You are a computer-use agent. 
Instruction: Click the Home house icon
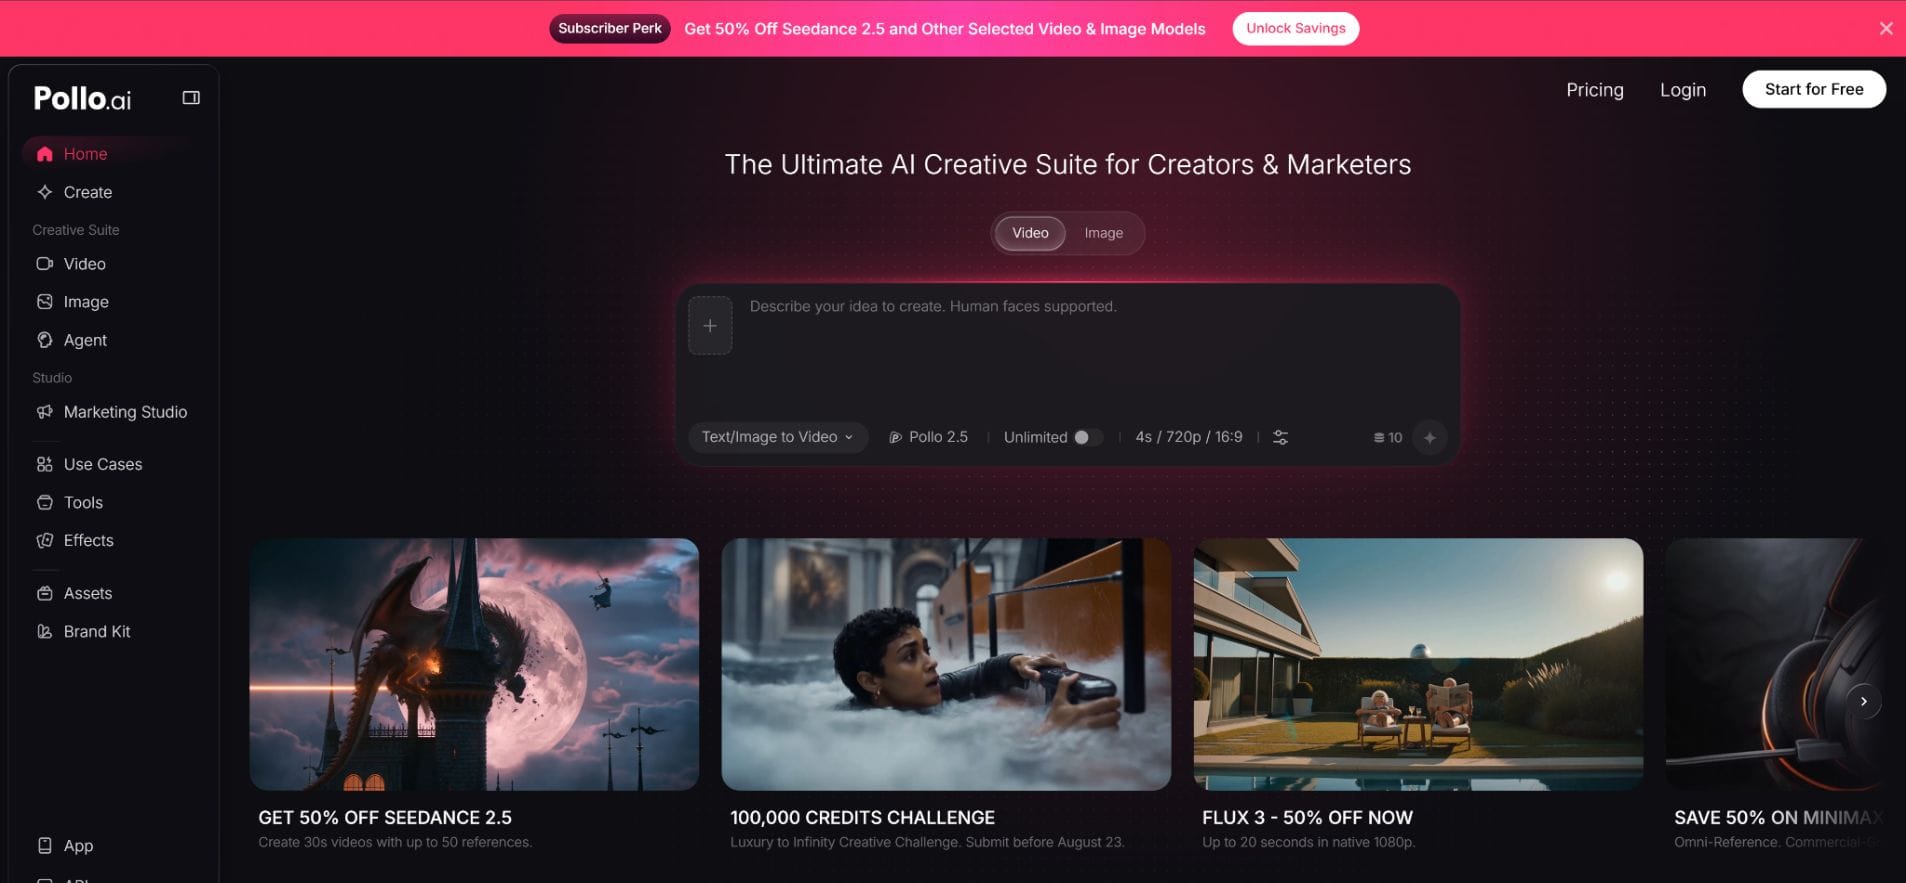pos(44,154)
